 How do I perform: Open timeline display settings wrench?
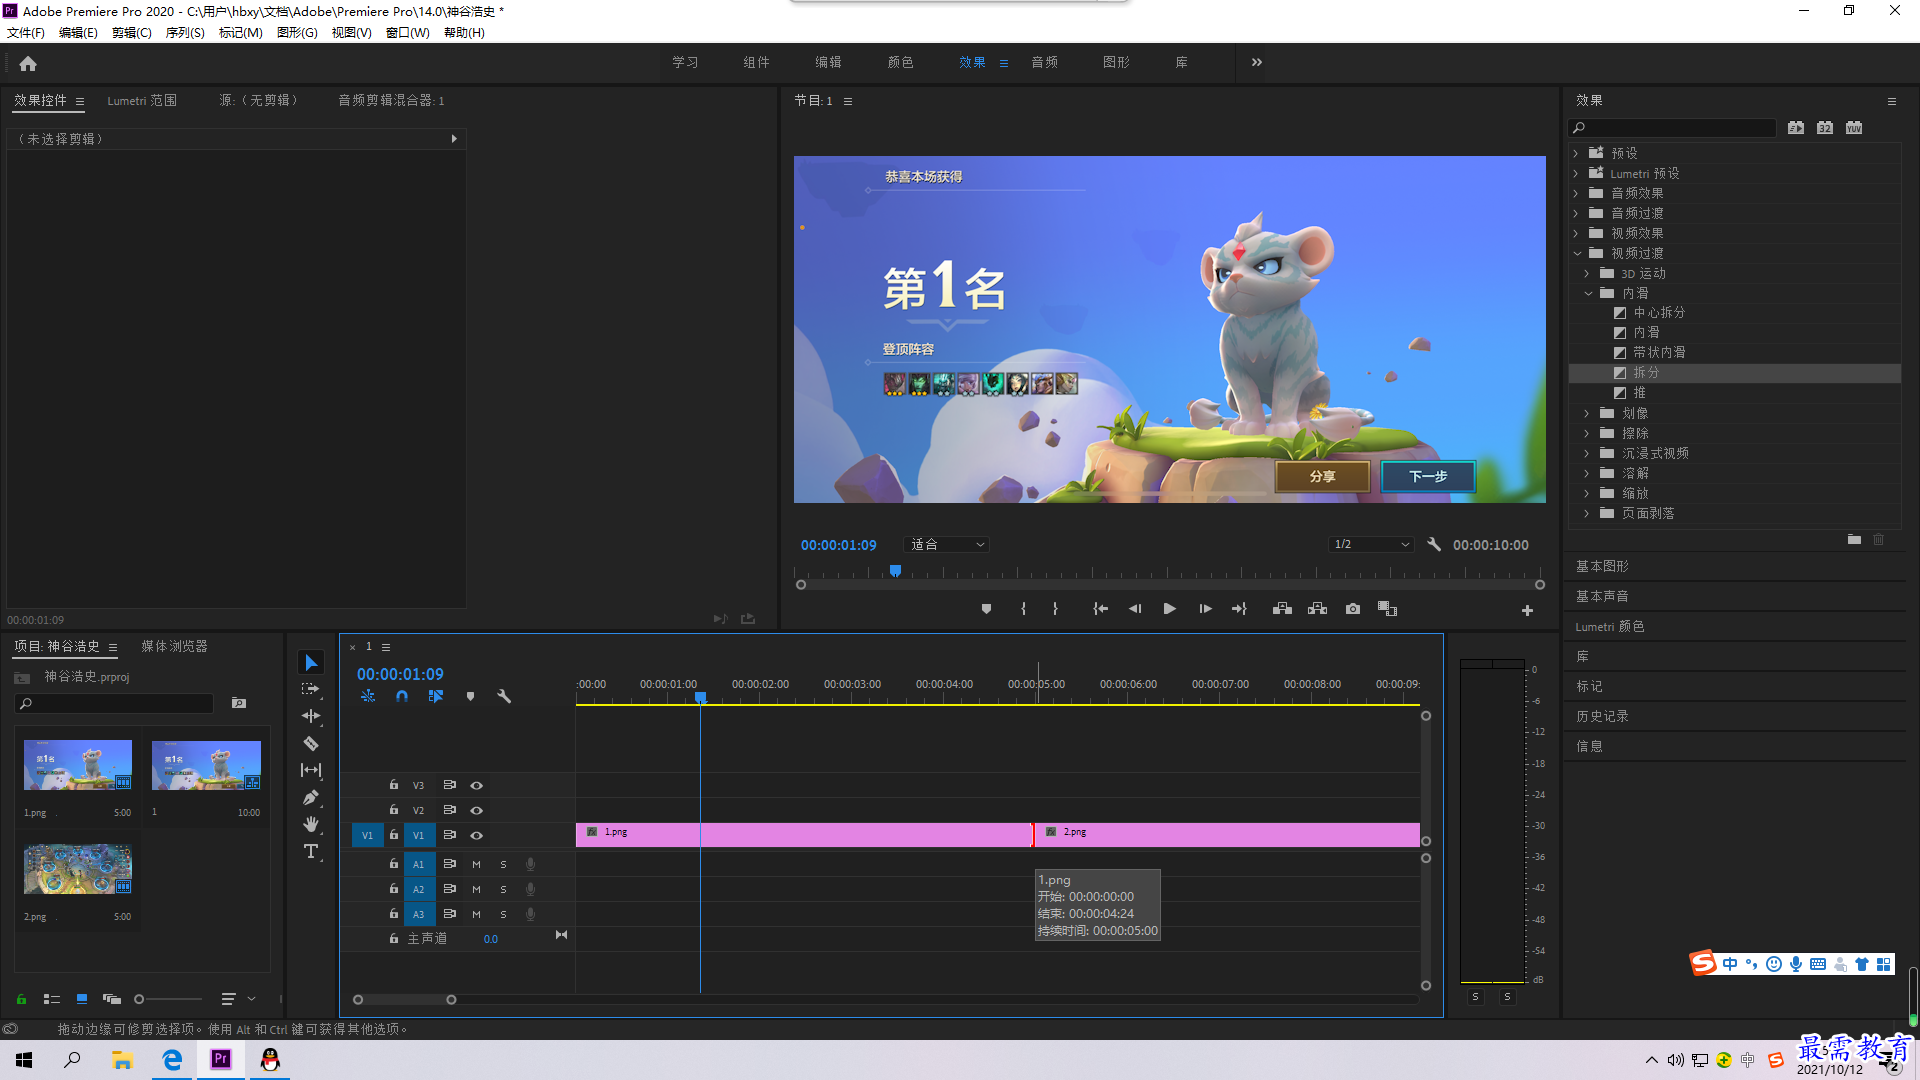pos(504,696)
